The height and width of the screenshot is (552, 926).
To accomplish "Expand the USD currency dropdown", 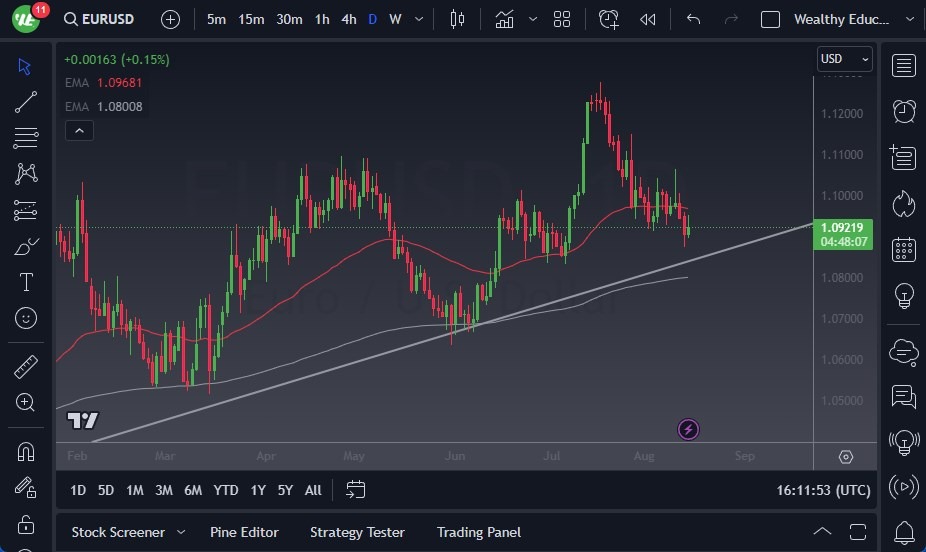I will 844,59.
